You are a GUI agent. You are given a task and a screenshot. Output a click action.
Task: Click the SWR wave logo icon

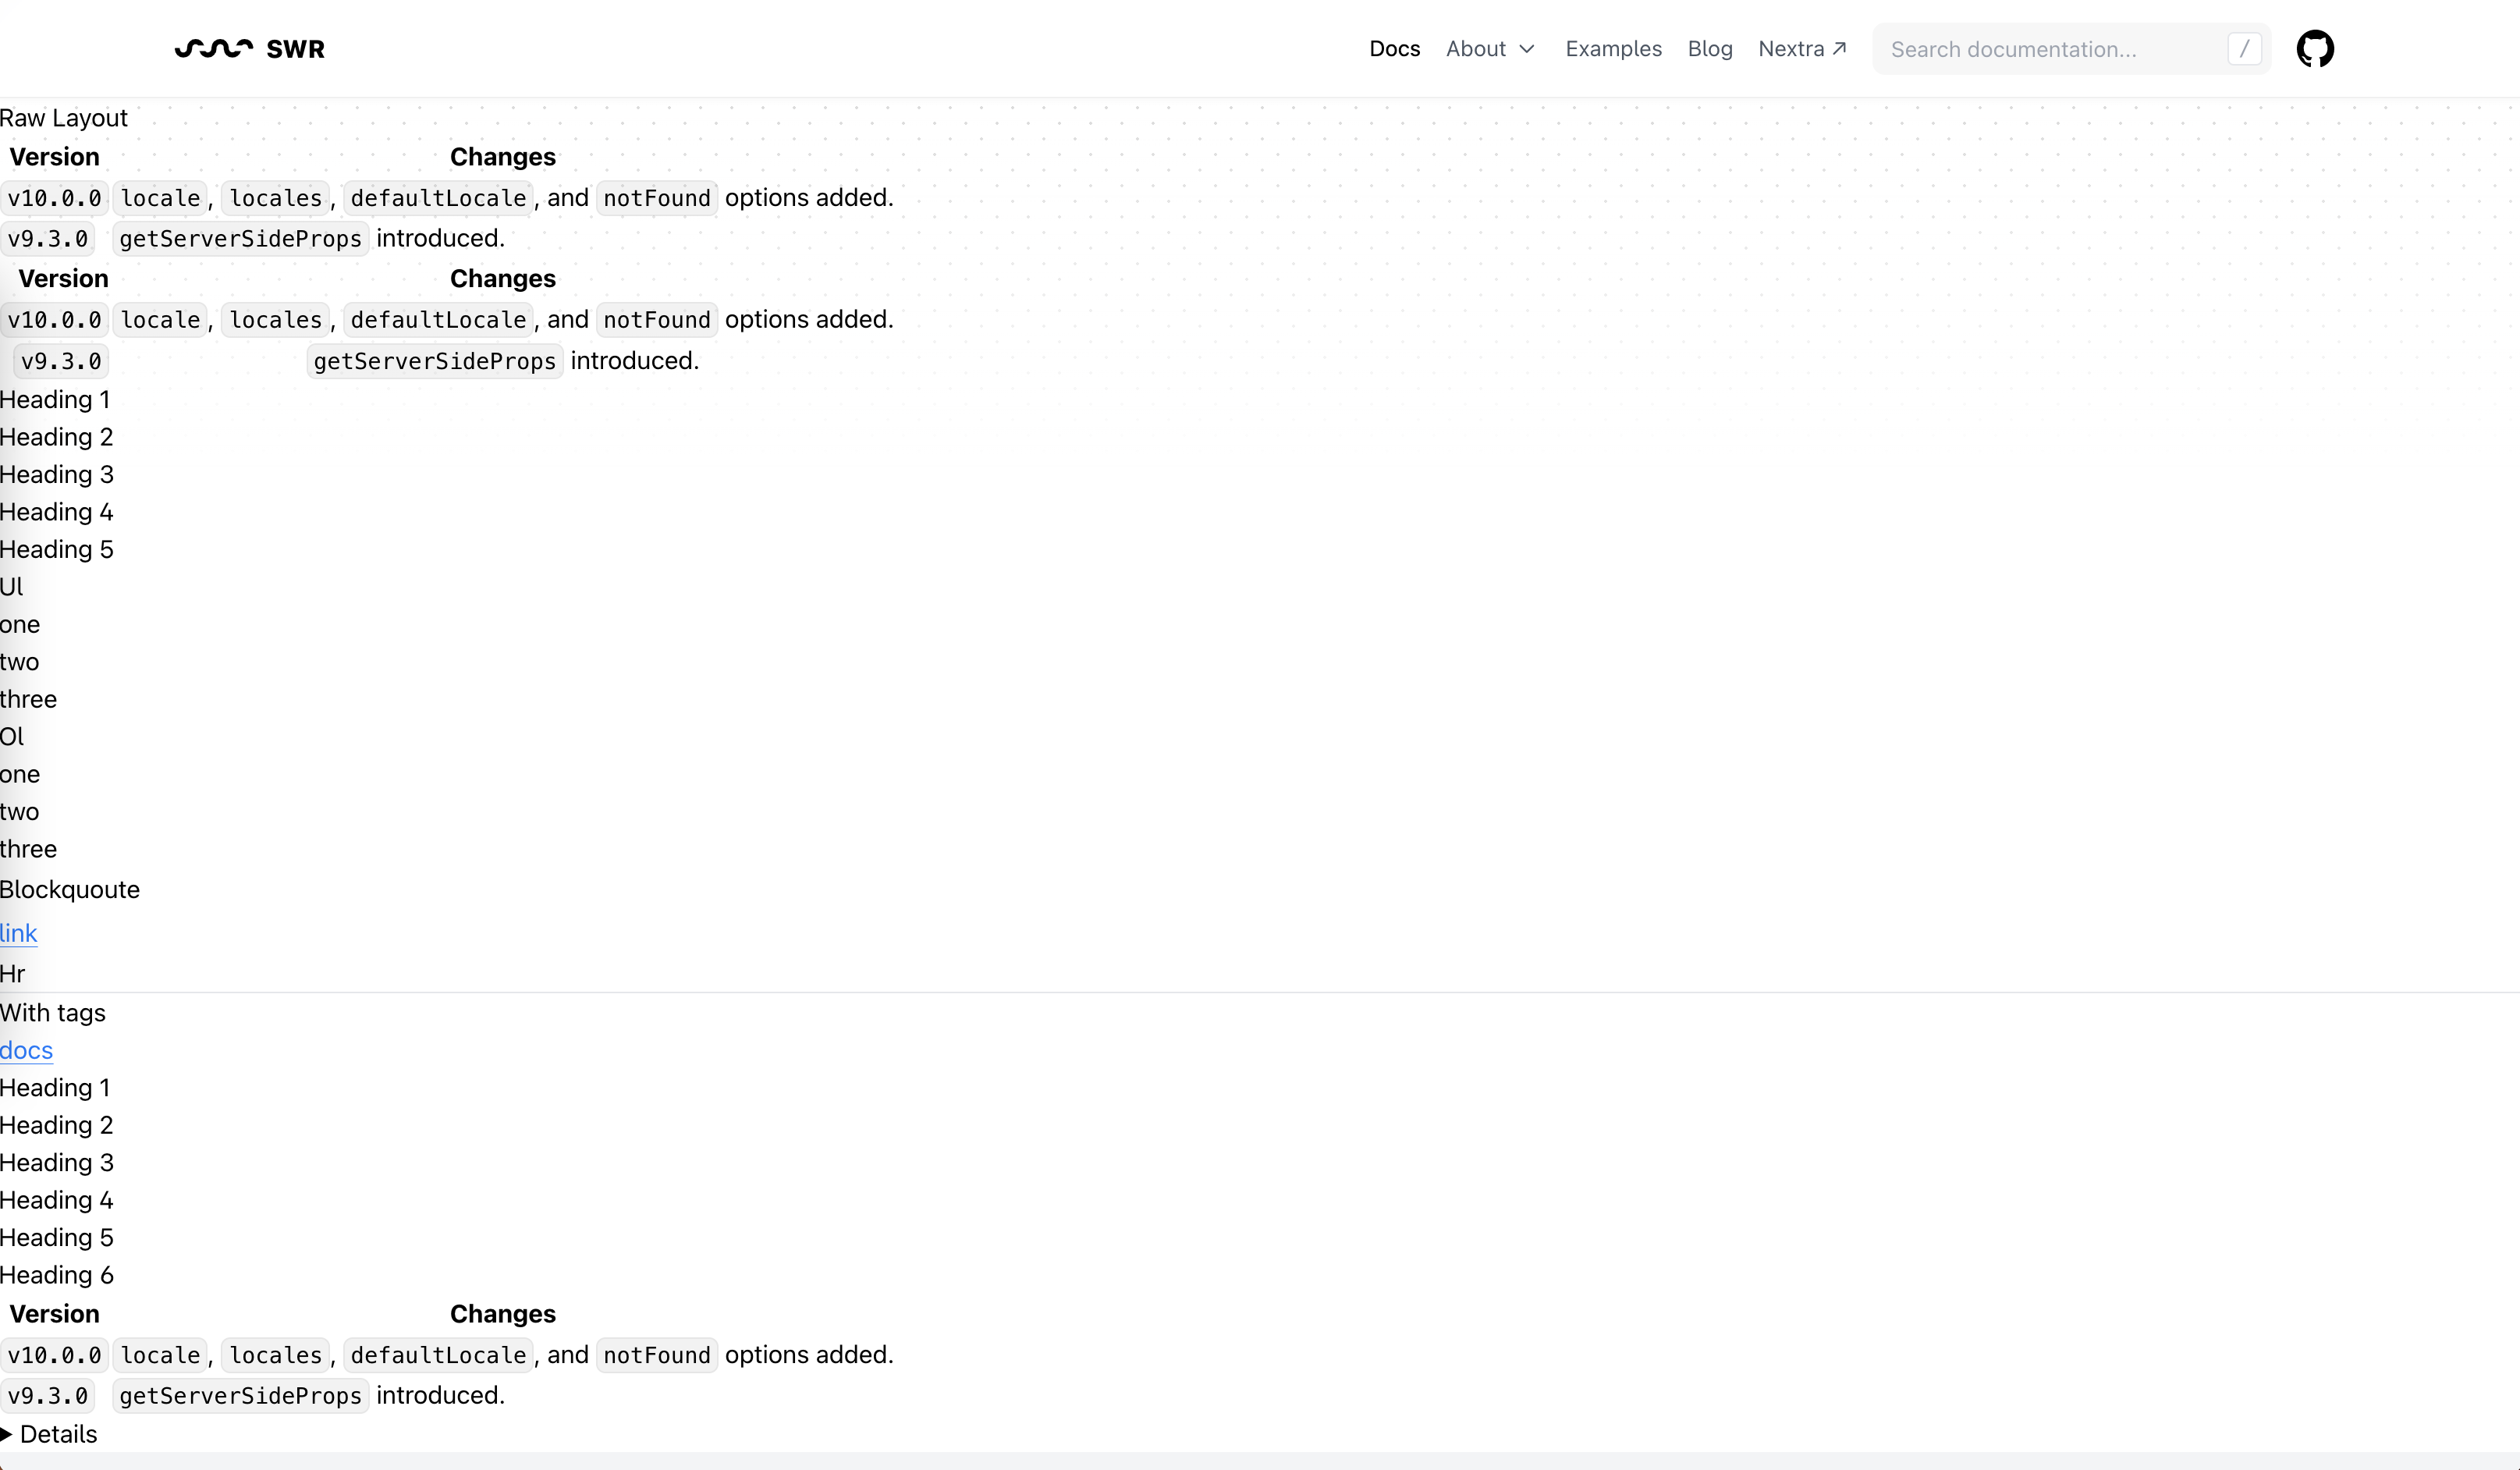tap(213, 48)
